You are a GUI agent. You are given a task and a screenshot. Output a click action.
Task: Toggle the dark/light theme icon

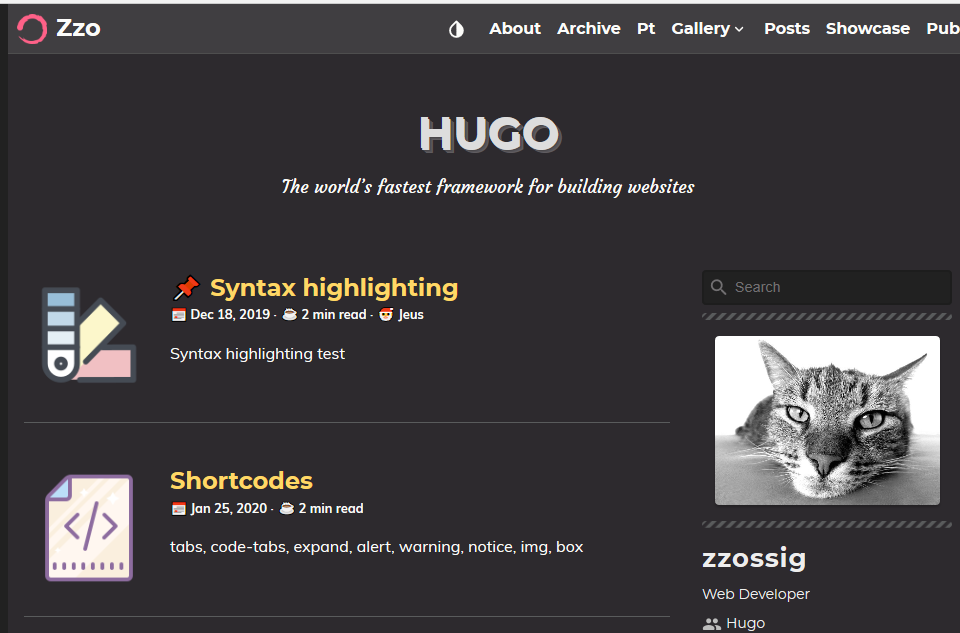pyautogui.click(x=456, y=29)
